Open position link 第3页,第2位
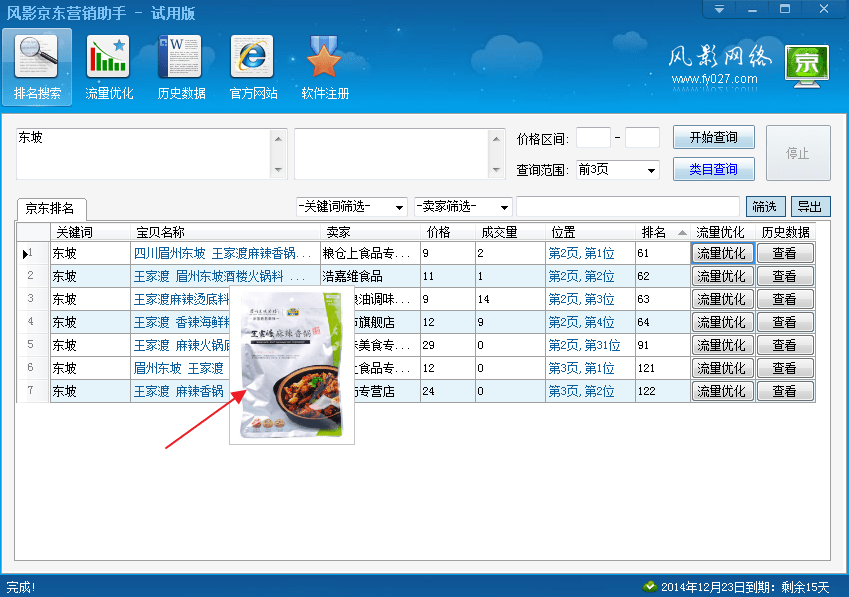 [x=582, y=391]
